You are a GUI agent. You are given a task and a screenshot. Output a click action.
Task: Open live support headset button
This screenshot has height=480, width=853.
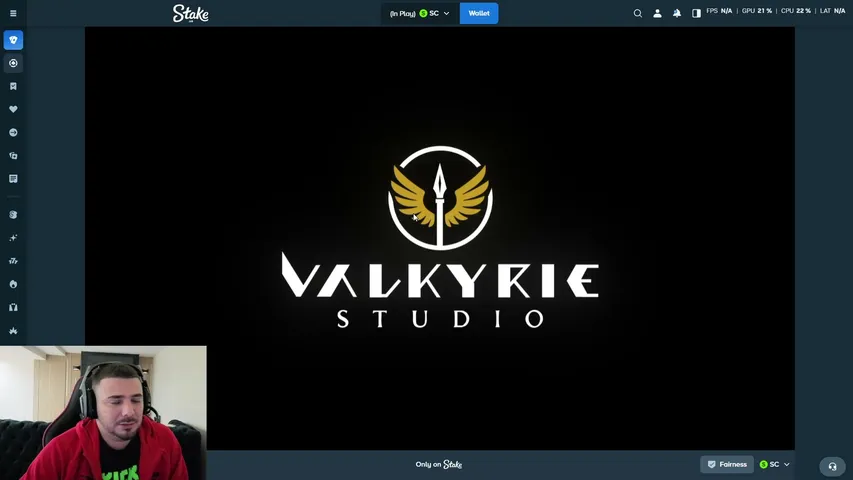tap(832, 466)
